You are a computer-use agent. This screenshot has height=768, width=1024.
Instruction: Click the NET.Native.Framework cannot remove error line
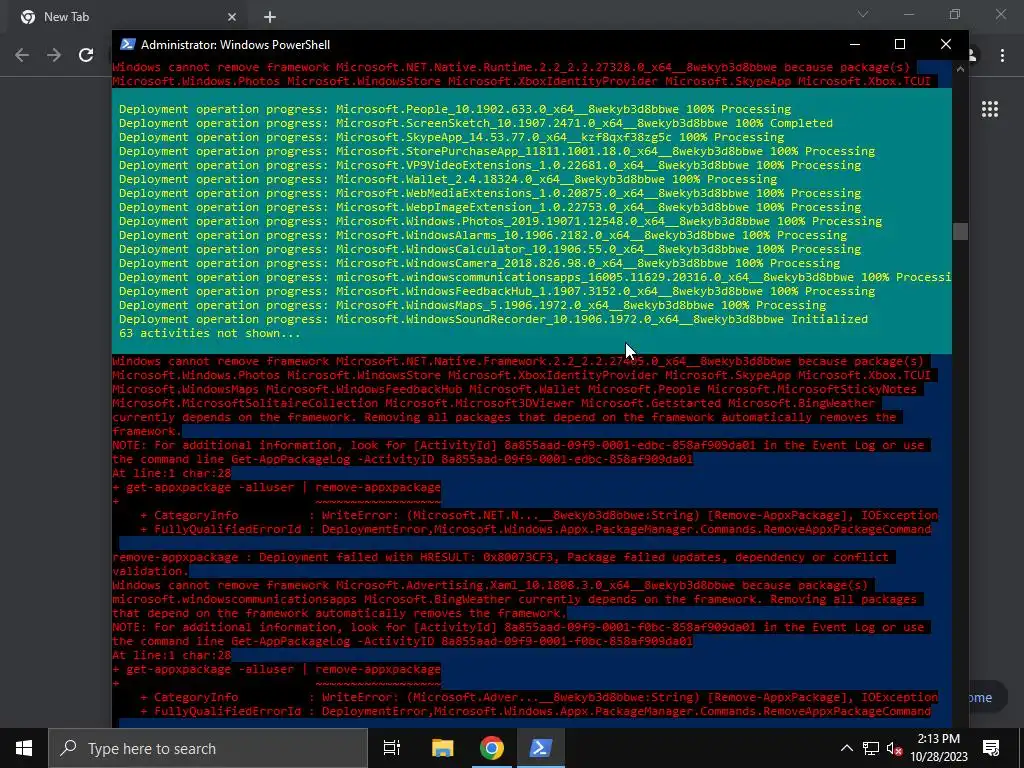519,361
